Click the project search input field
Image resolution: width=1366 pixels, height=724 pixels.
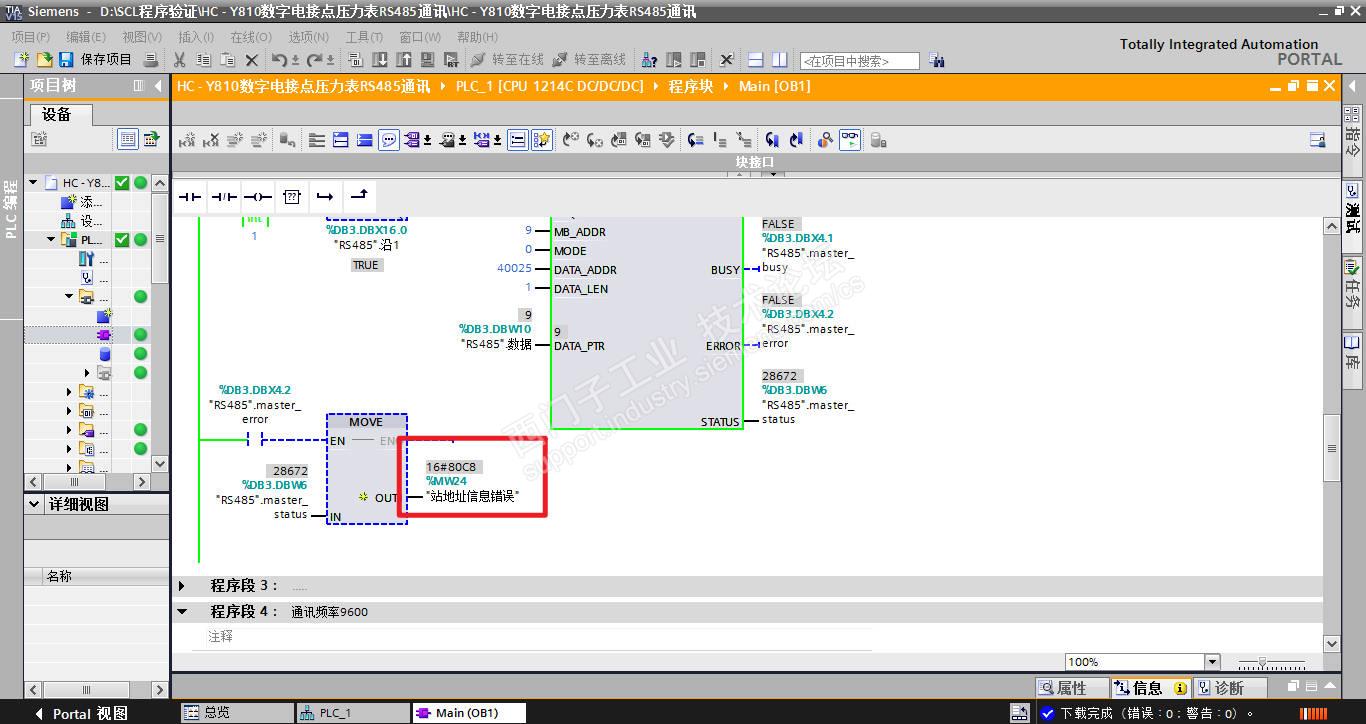859,61
